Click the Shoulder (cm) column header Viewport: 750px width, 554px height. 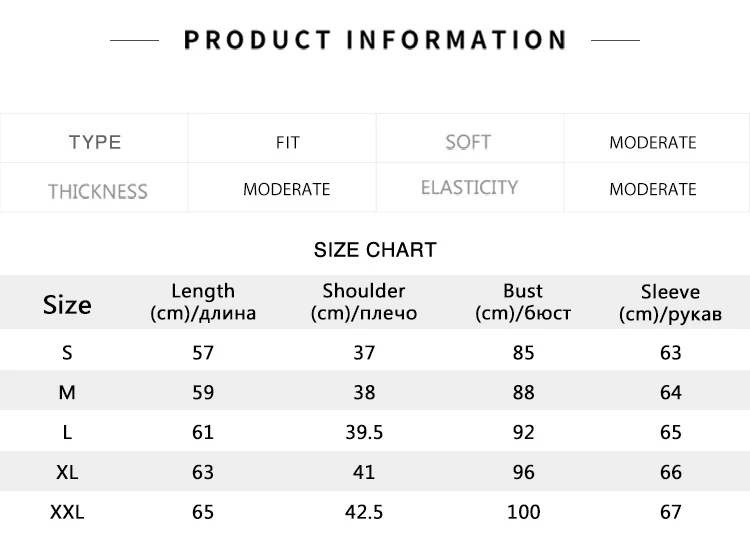[364, 302]
